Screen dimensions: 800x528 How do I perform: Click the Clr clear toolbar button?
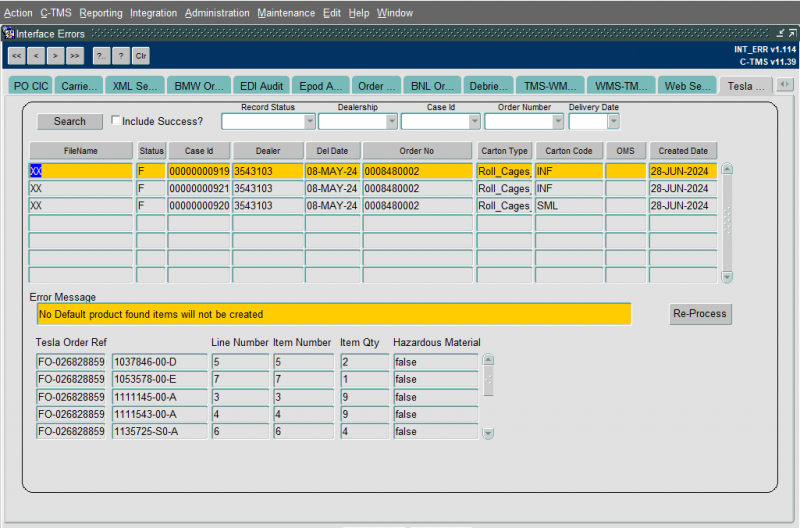click(x=141, y=56)
